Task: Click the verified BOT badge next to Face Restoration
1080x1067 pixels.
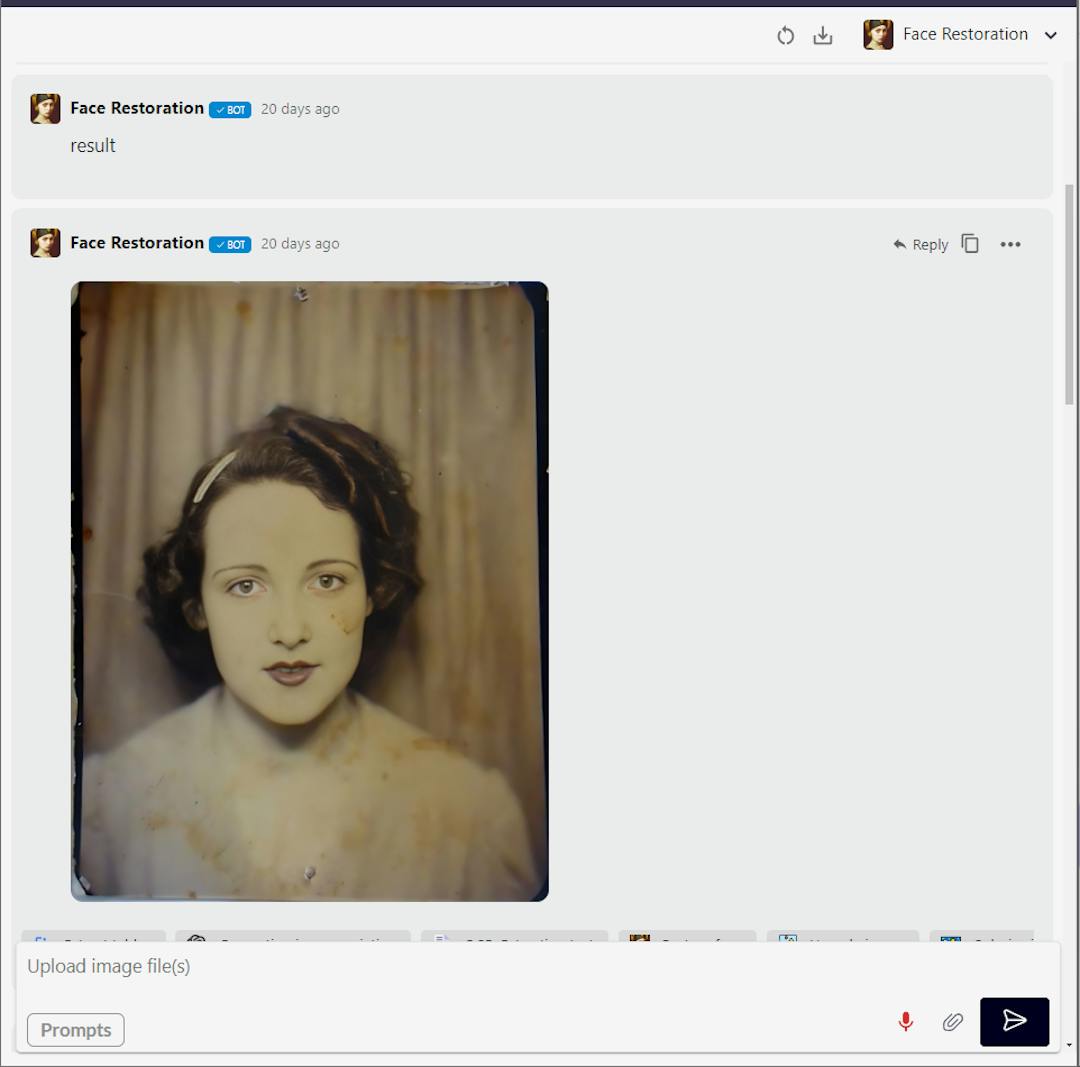Action: [229, 109]
